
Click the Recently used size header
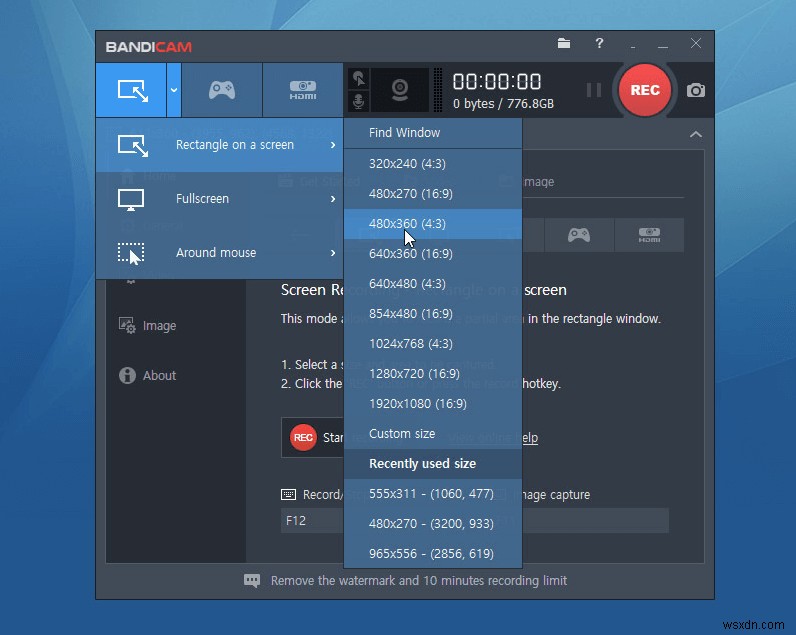coord(433,463)
